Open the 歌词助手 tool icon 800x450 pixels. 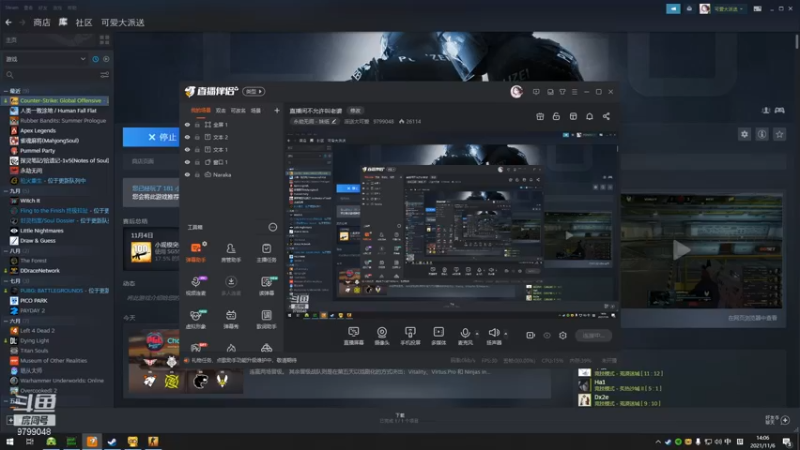point(266,319)
